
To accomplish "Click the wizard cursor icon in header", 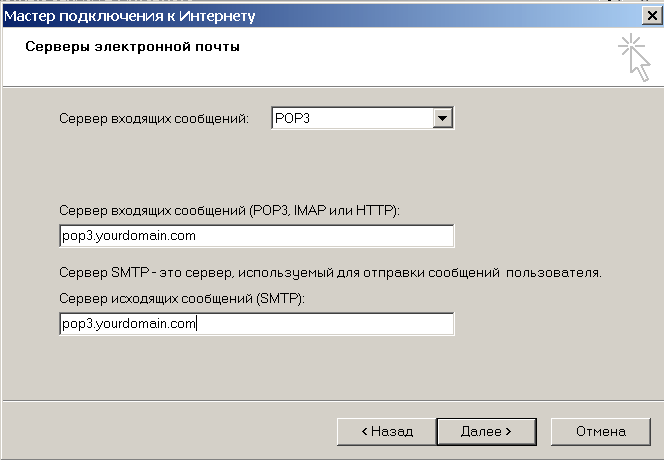I will 633,55.
